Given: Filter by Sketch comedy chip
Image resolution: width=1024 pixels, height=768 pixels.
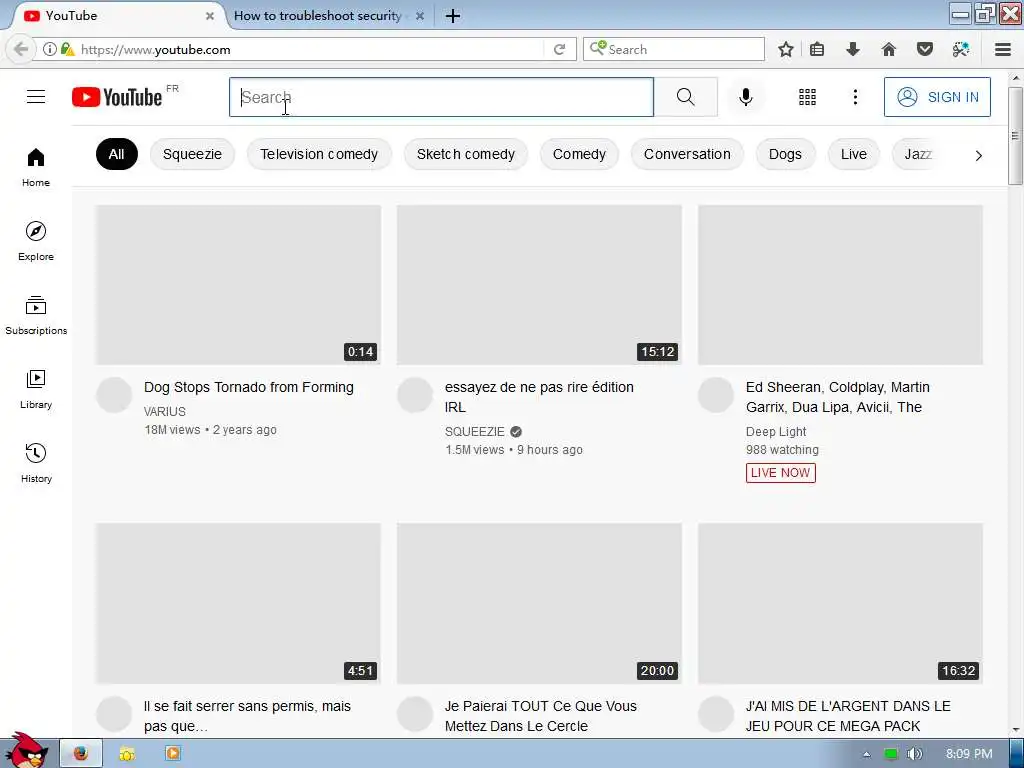Looking at the screenshot, I should point(466,154).
